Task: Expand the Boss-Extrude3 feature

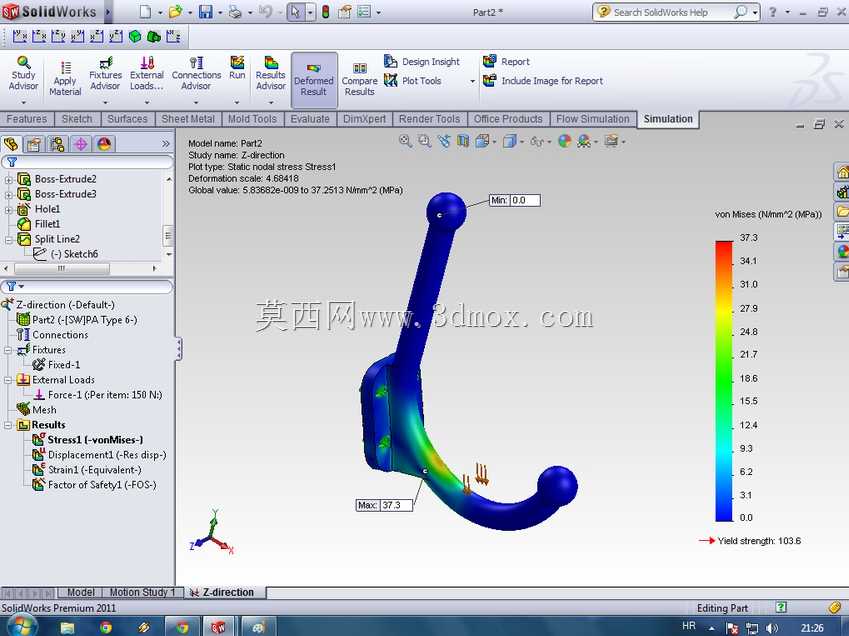Action: click(8, 194)
